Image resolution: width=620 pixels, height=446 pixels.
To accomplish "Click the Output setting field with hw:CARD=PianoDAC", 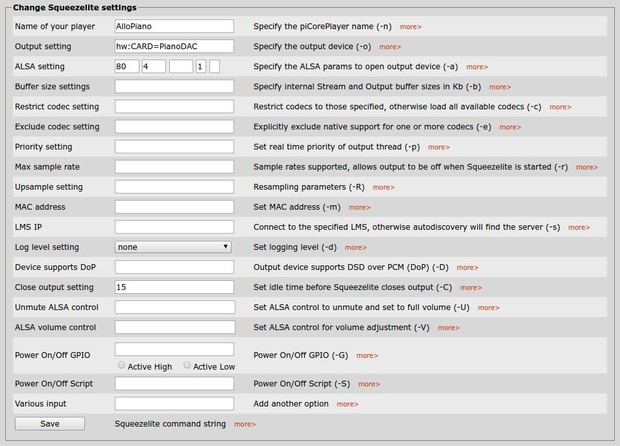I will point(174,46).
